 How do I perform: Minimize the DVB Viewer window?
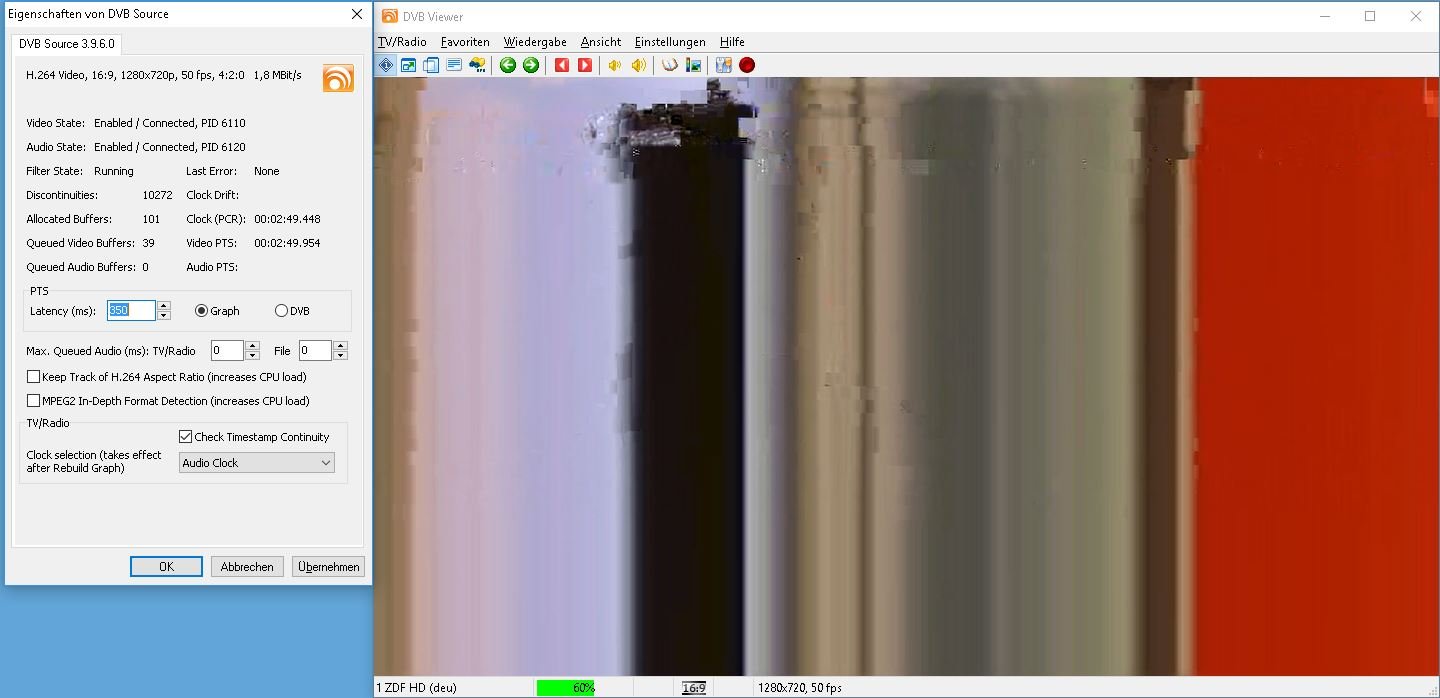[1325, 16]
